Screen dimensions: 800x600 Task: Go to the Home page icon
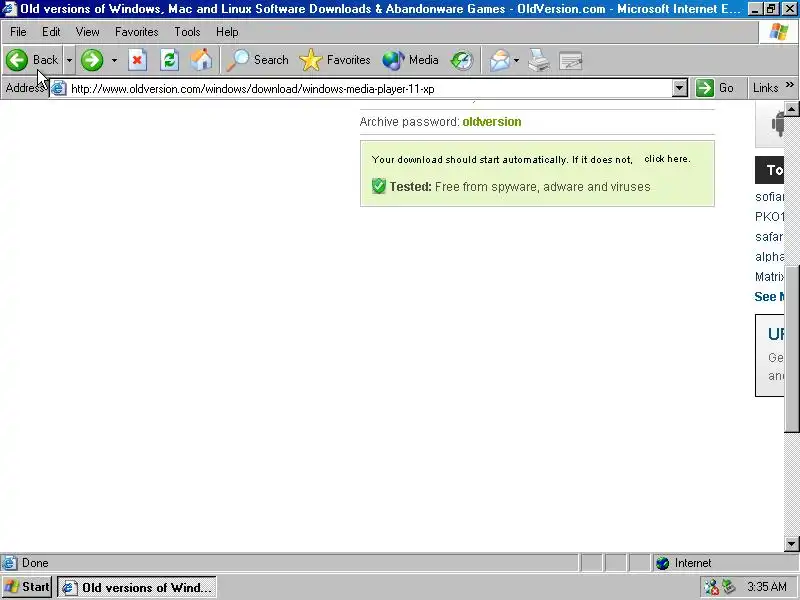201,60
